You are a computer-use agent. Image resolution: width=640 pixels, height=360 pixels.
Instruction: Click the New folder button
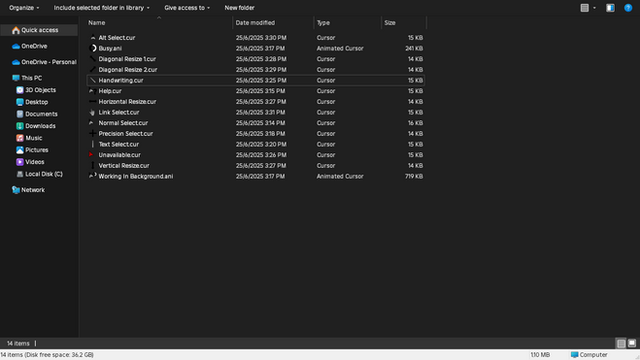point(239,8)
